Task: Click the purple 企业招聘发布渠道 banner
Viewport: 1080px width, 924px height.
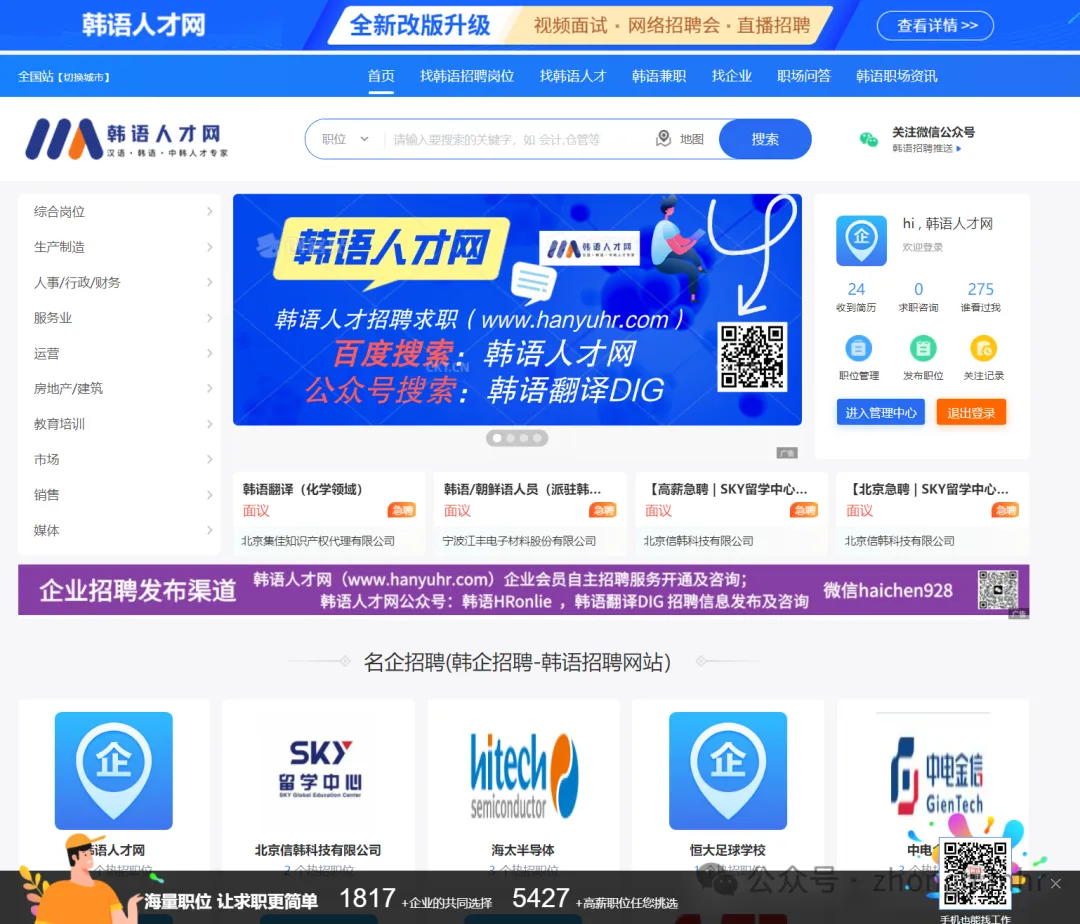Action: click(x=523, y=589)
